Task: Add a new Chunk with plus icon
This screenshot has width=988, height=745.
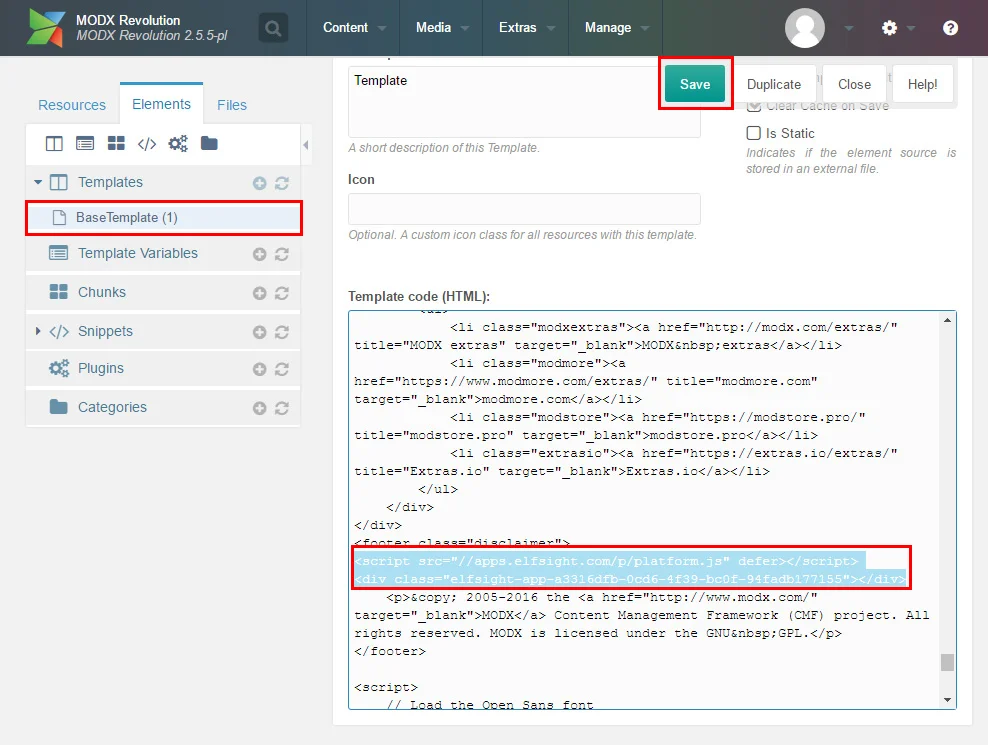Action: [x=260, y=293]
